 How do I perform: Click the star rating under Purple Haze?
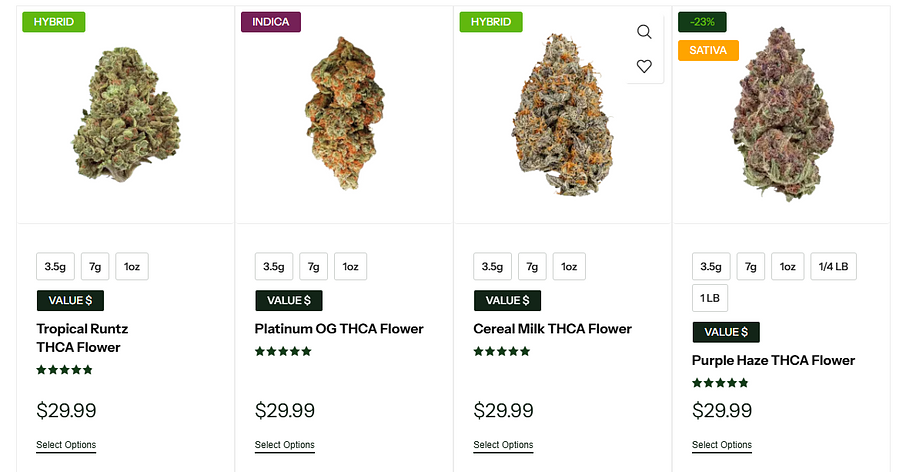[x=720, y=383]
